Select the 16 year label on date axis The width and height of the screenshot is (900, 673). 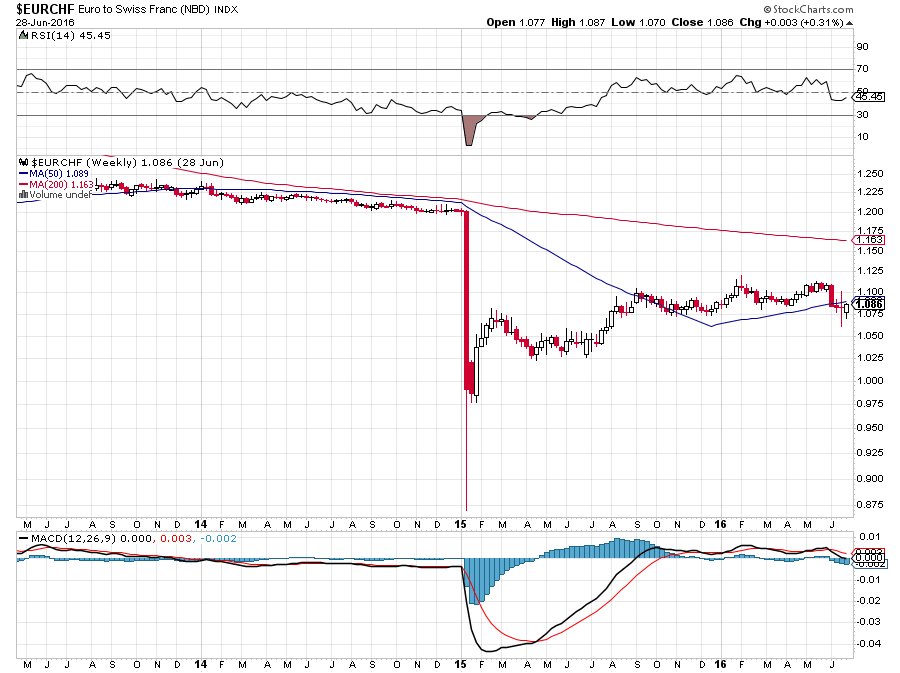(720, 523)
